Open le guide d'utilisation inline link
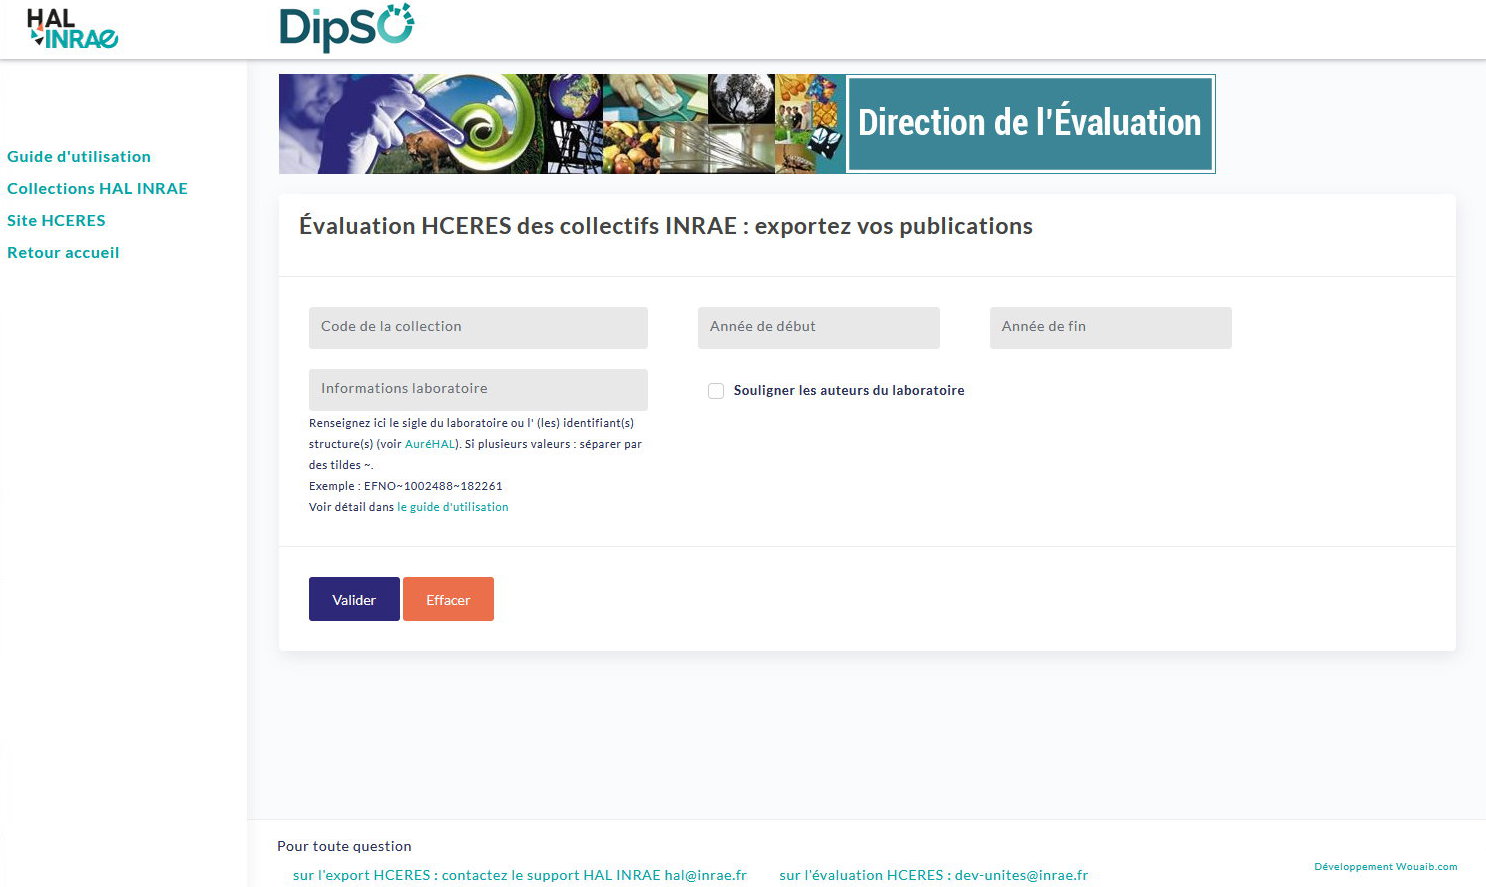 tap(453, 507)
